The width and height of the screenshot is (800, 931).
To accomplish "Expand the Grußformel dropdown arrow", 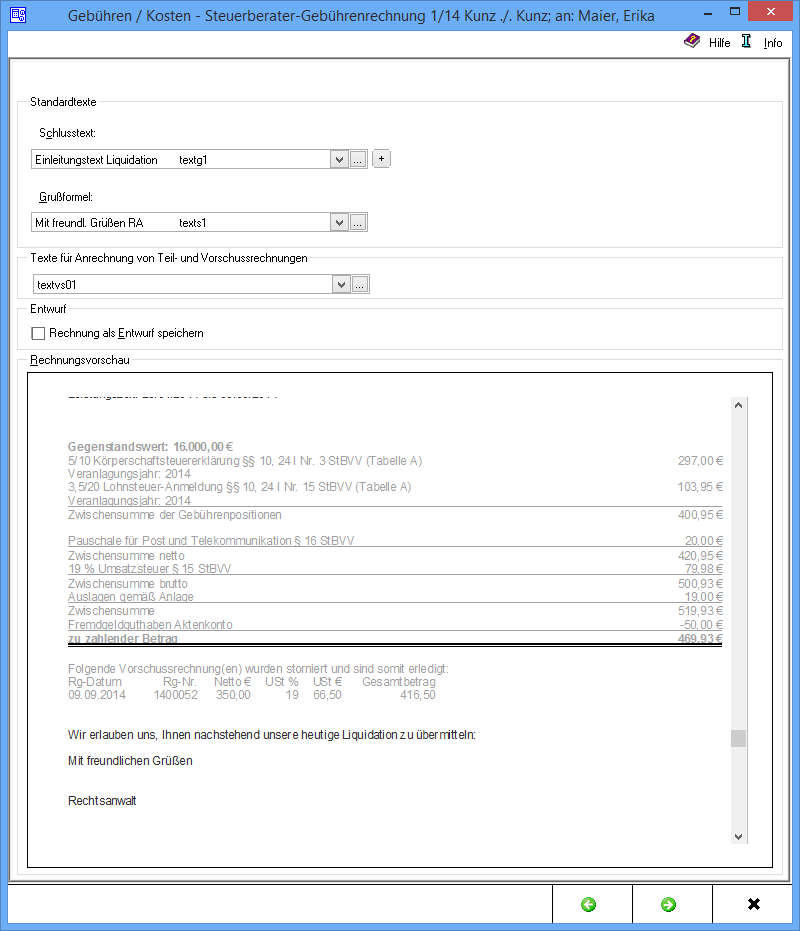I will (339, 223).
